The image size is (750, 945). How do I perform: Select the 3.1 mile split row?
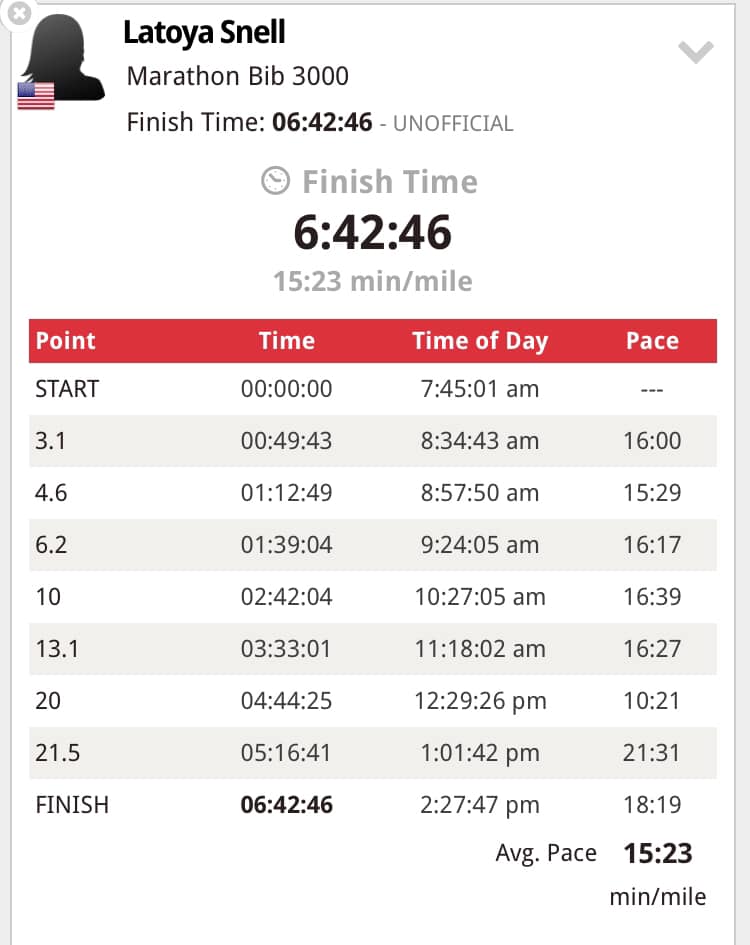point(373,441)
